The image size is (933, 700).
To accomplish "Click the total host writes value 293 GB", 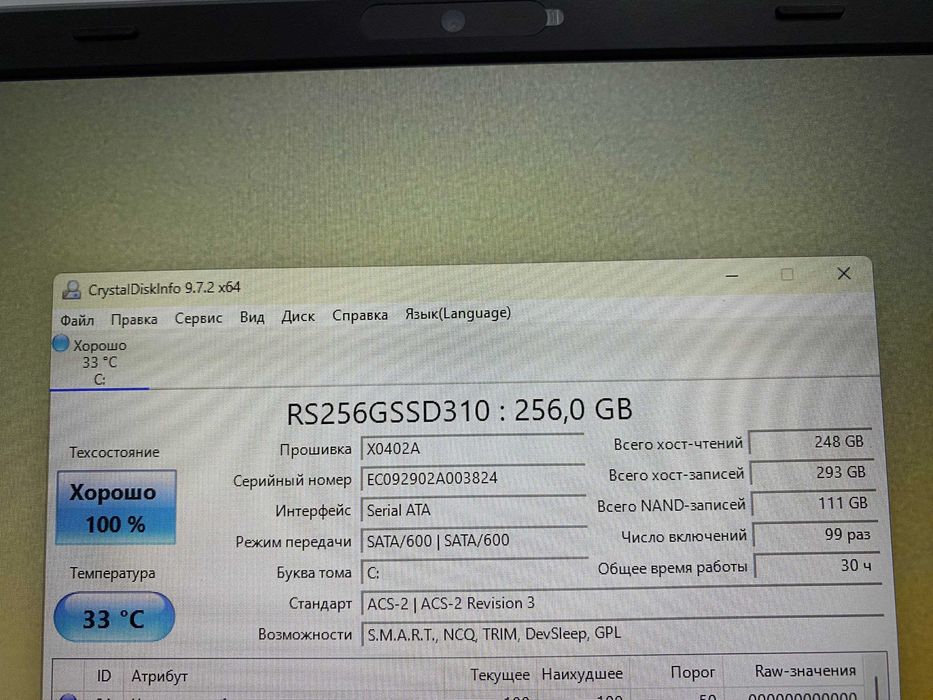I will (x=812, y=473).
